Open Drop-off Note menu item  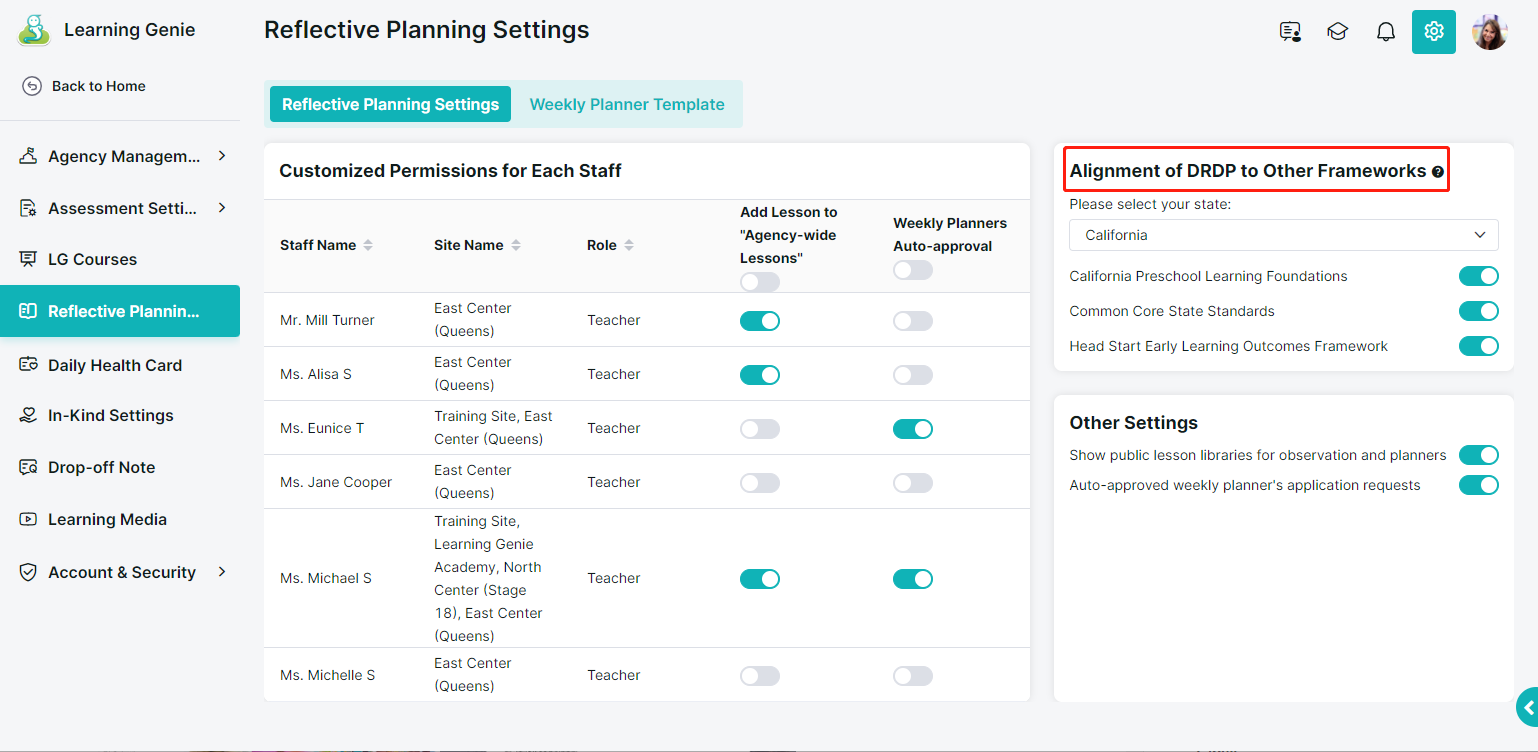coord(120,467)
